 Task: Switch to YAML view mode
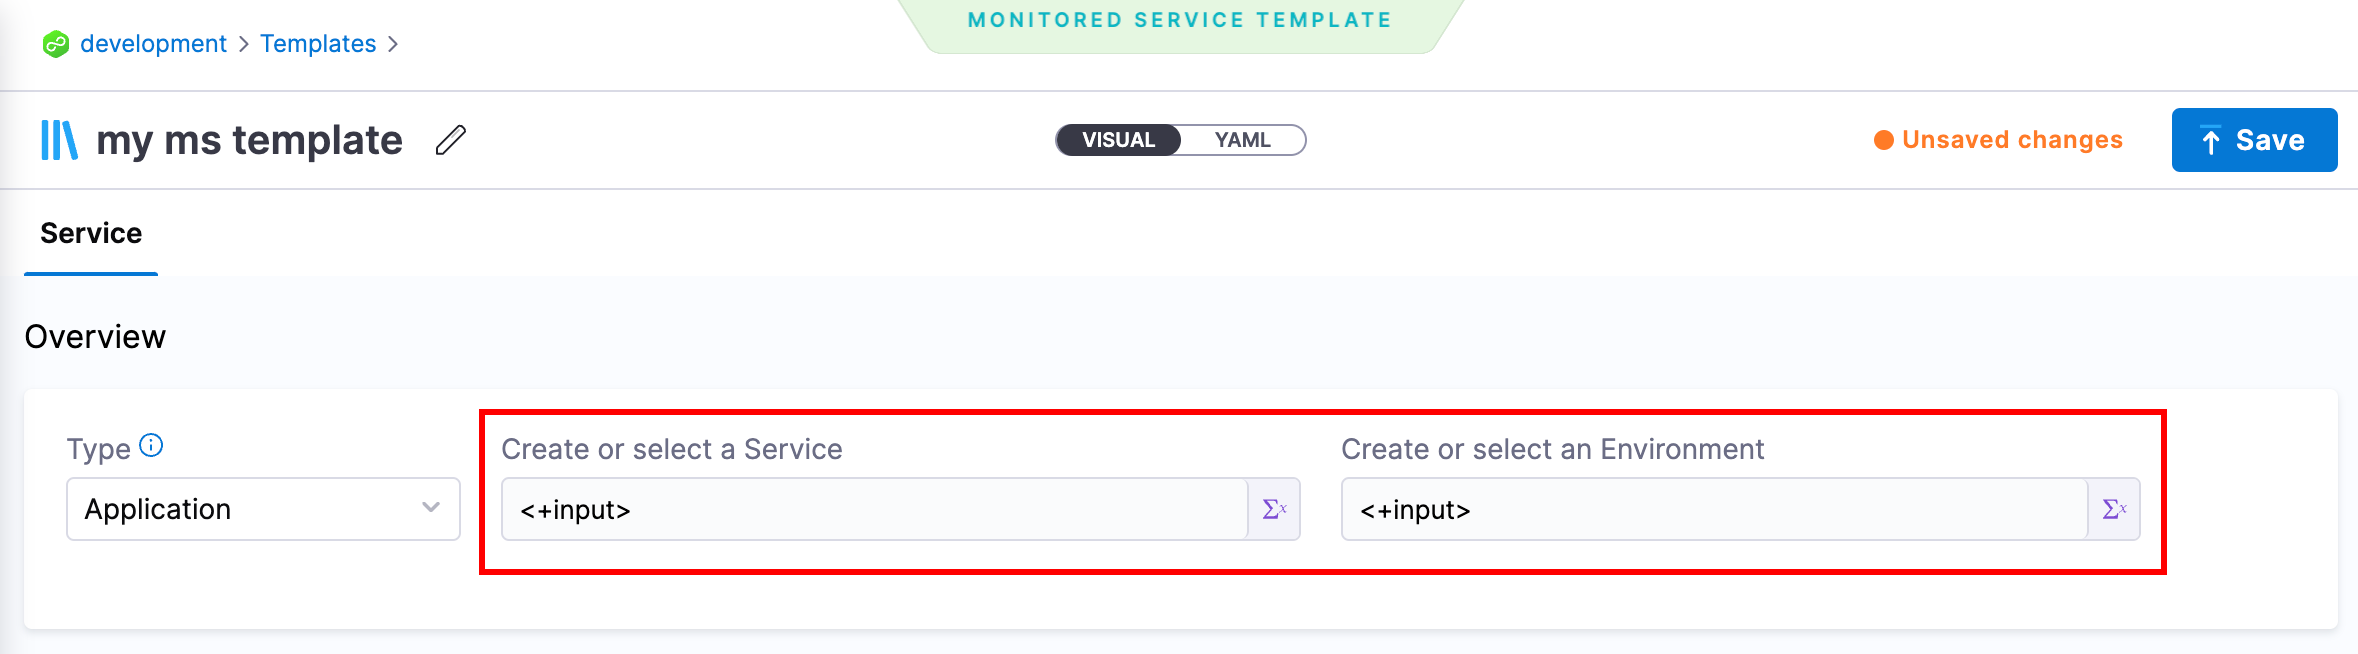point(1242,140)
